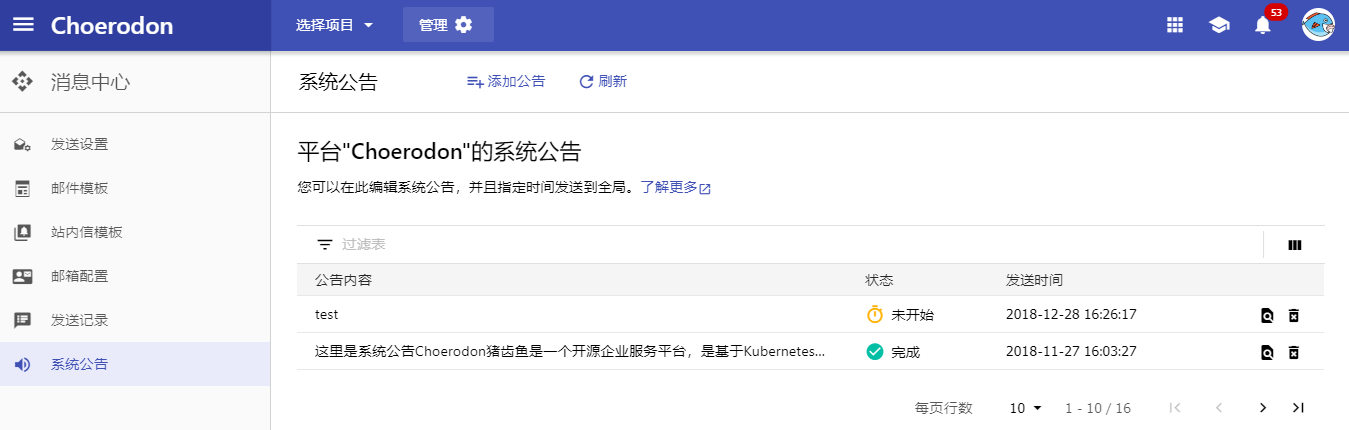This screenshot has width=1349, height=430.
Task: View details of test announcement
Action: click(1267, 315)
